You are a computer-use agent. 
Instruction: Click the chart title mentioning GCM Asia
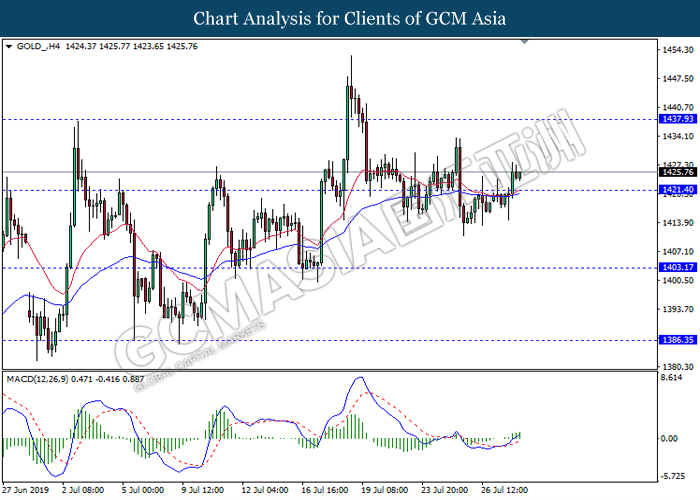click(350, 18)
